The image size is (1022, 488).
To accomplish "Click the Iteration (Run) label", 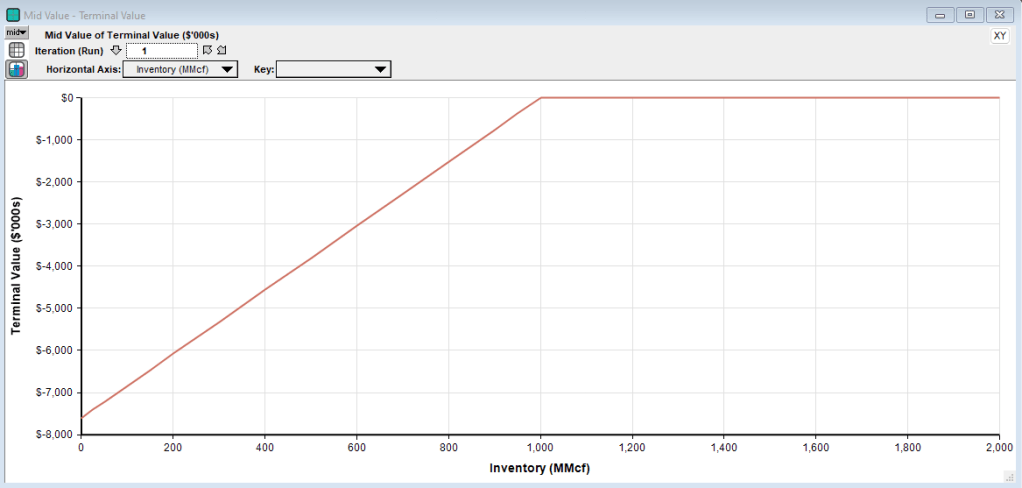I will coord(69,50).
